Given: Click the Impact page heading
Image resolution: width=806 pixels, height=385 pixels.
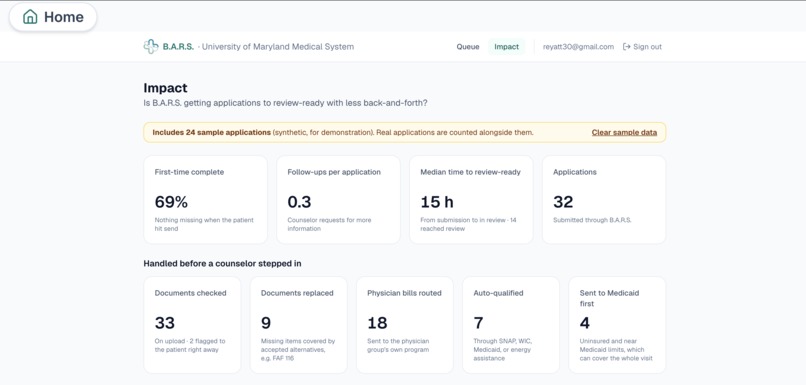Looking at the screenshot, I should (x=166, y=88).
